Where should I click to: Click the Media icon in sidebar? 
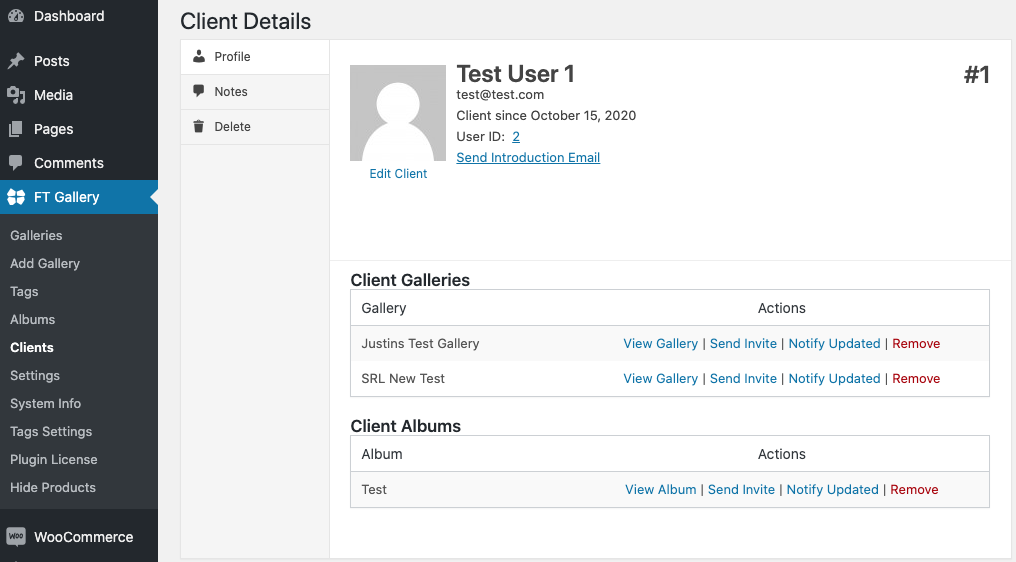point(16,95)
